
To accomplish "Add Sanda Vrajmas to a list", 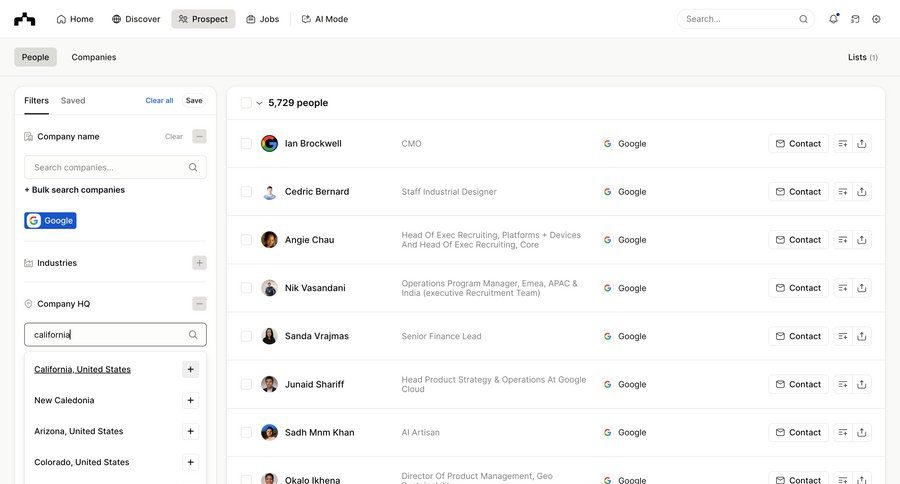I will tap(843, 336).
